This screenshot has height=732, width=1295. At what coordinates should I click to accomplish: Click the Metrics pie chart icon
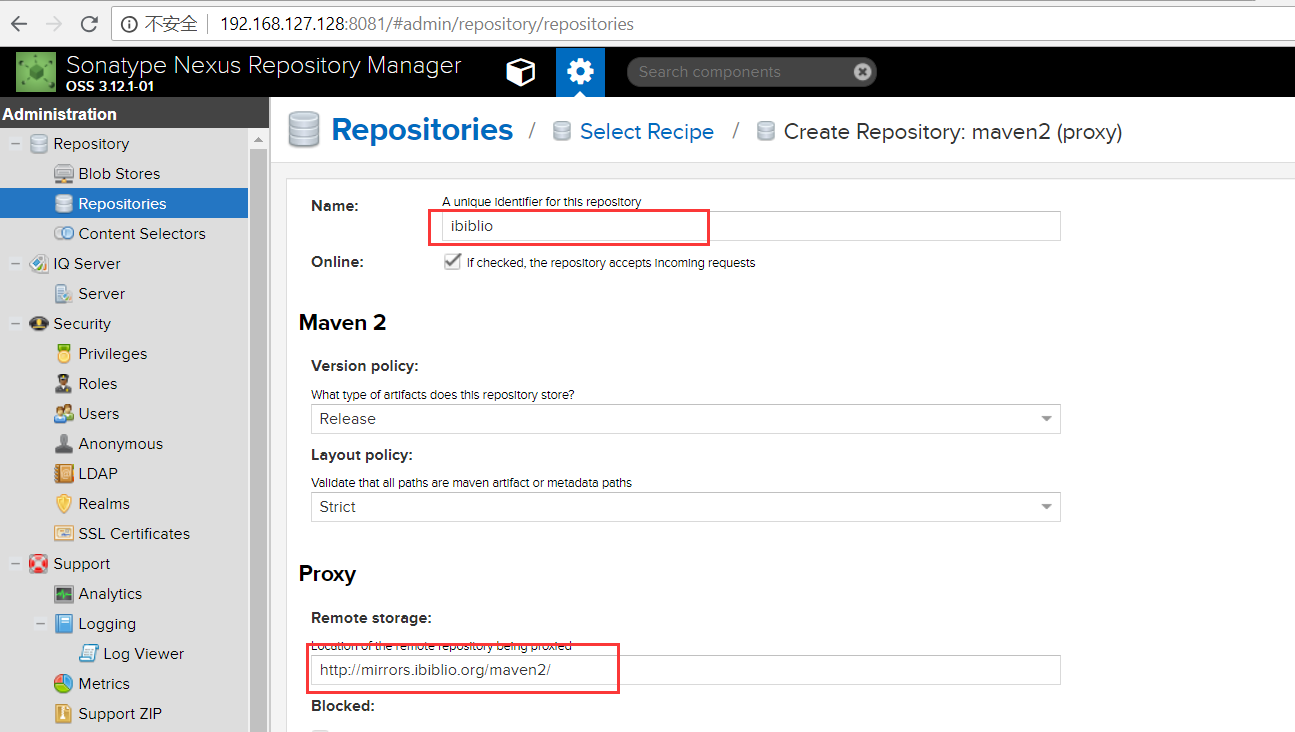coord(64,684)
